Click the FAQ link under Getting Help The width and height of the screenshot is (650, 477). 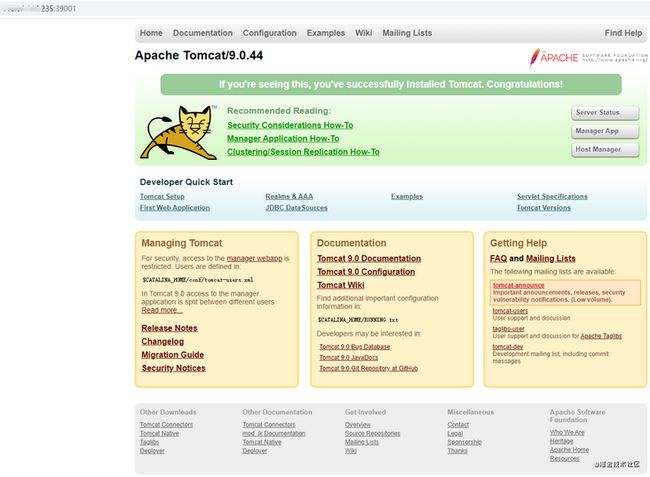pyautogui.click(x=498, y=259)
